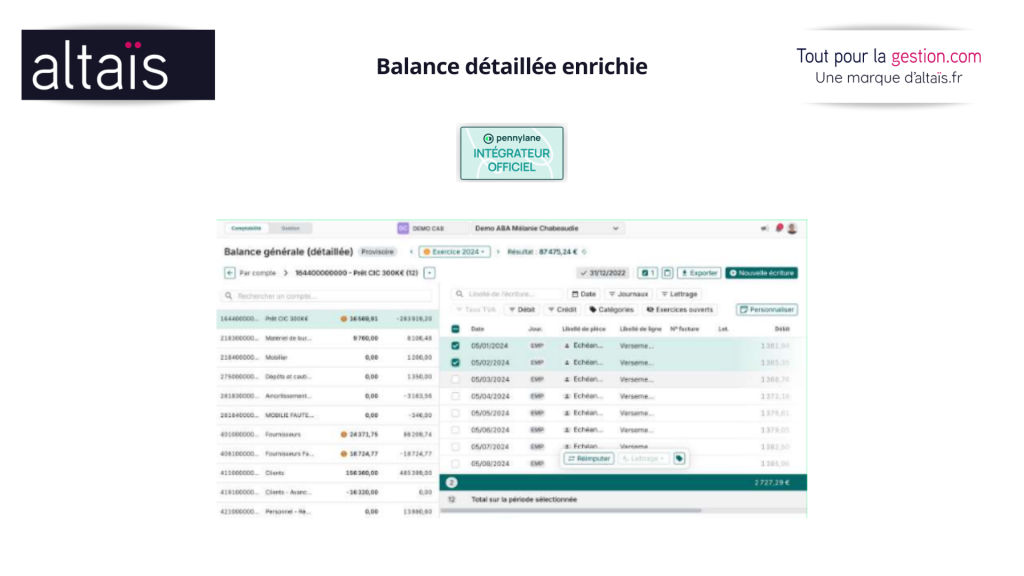Switch to the Gestion tab
The width and height of the screenshot is (1024, 576).
(x=290, y=228)
